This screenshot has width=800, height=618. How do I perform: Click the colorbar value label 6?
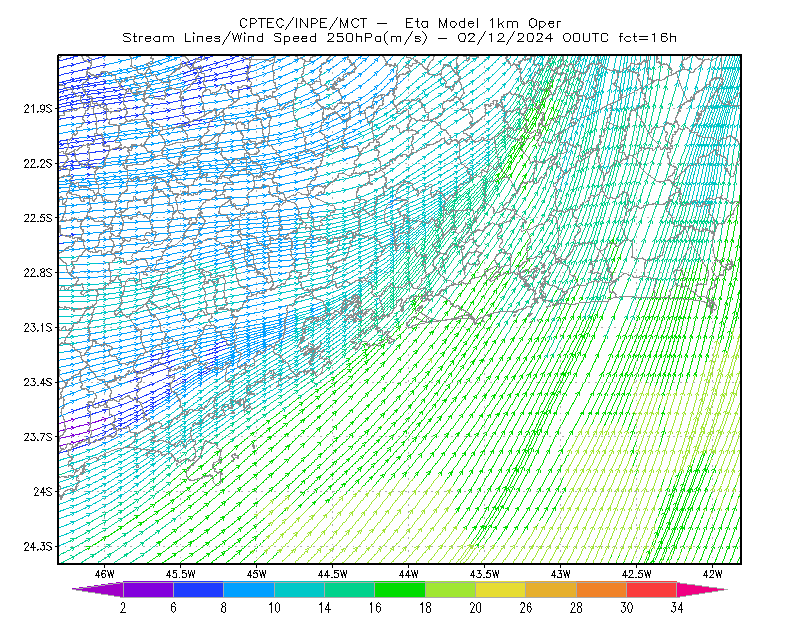pos(173,608)
